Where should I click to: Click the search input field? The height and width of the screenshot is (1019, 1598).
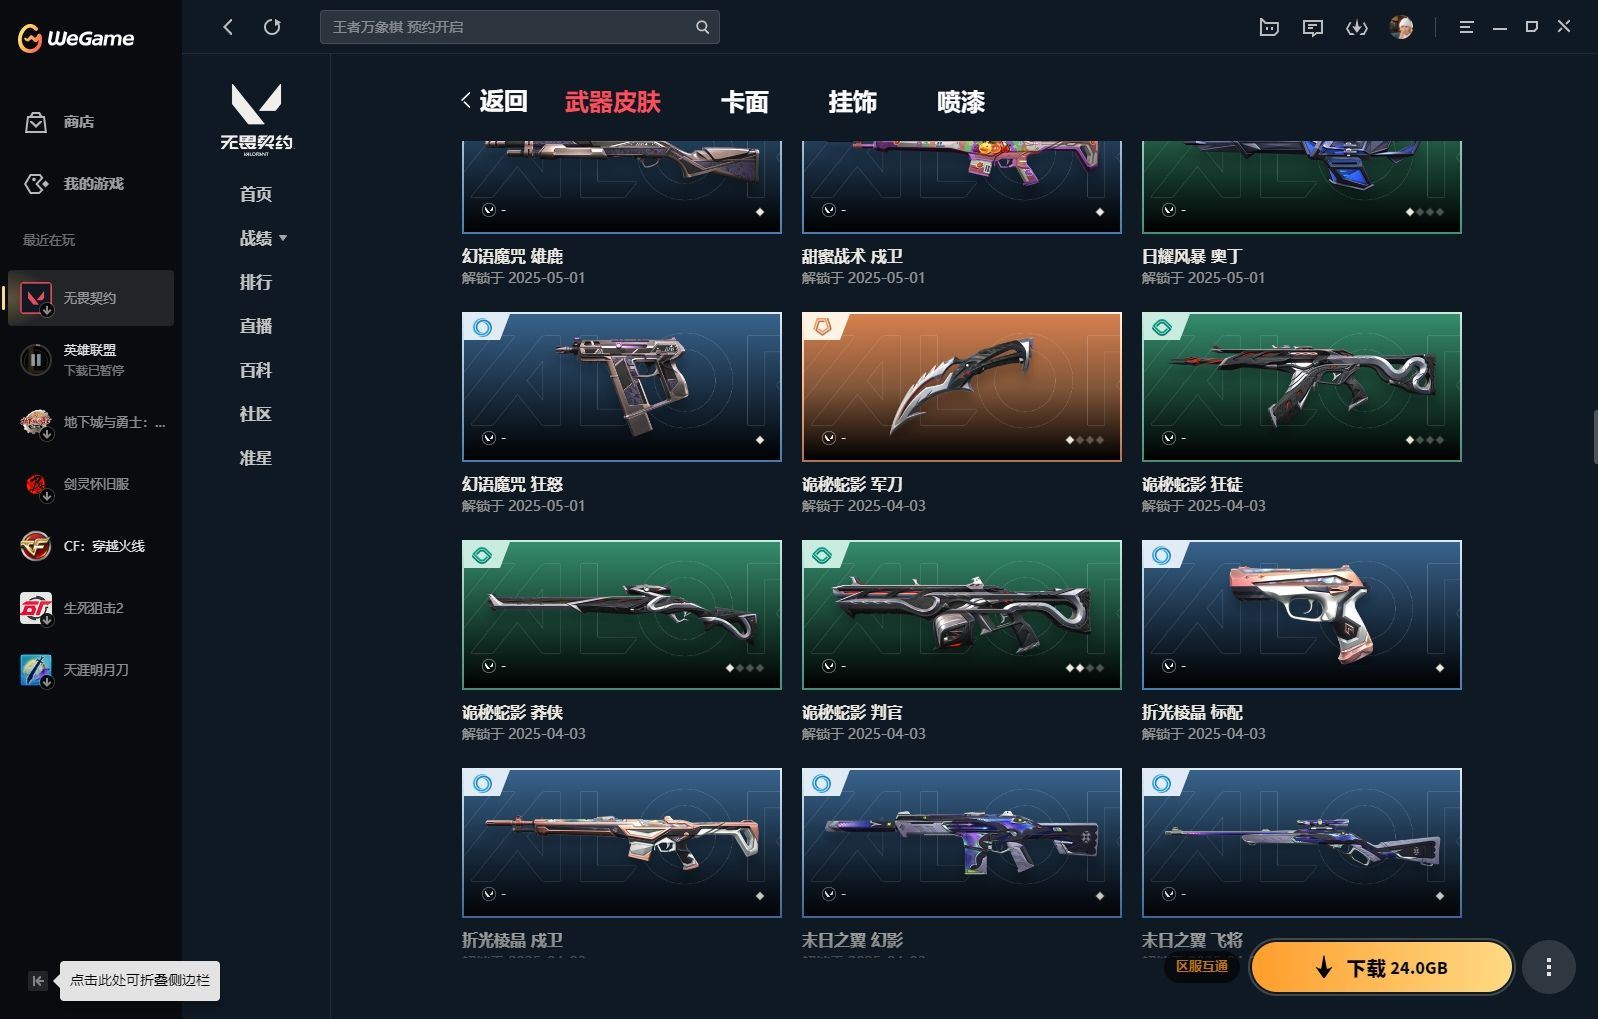pos(510,27)
